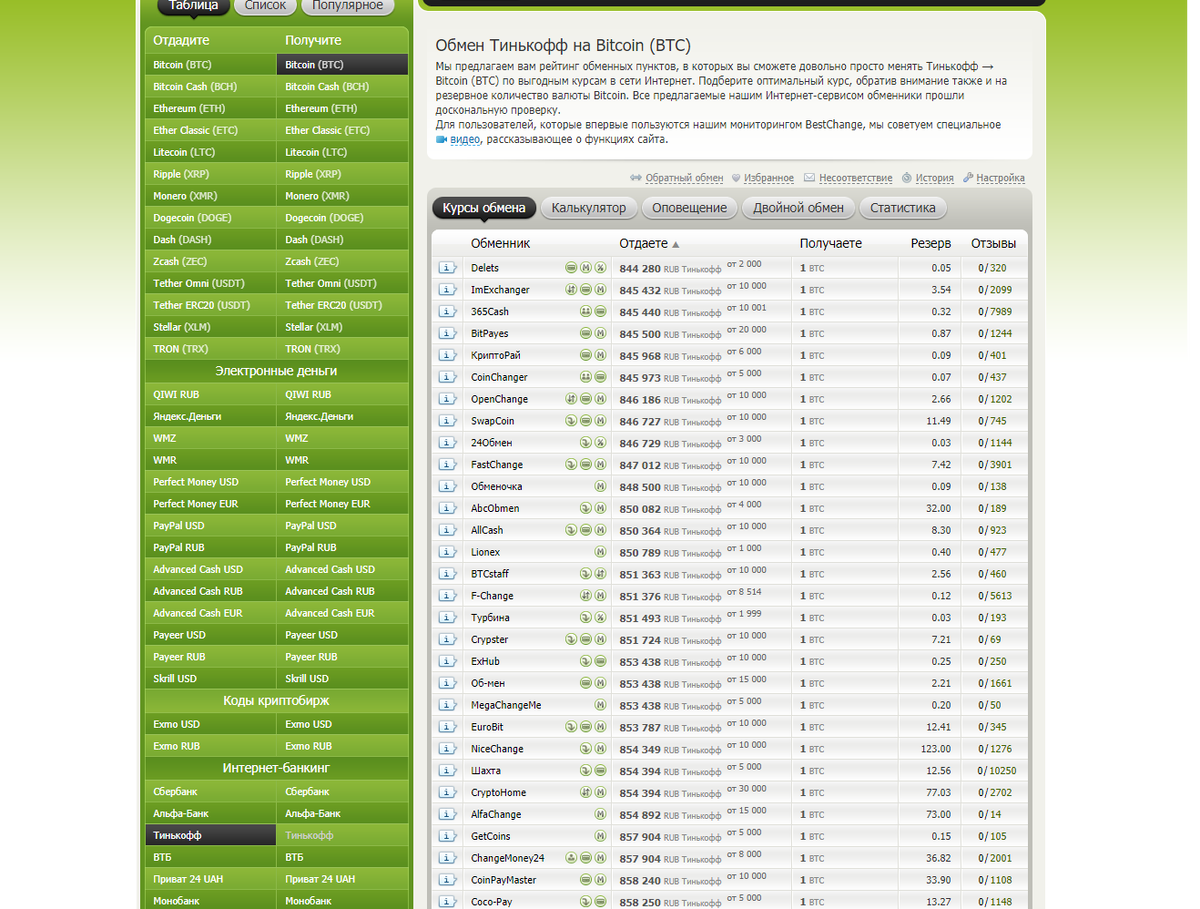Select ВТБ in Отдадите column
This screenshot has height=909, width=1200.
click(x=211, y=857)
